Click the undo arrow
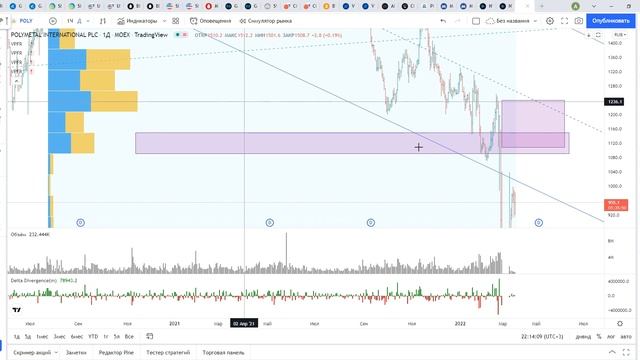Screen dimensions: 640x360 click(x=443, y=21)
